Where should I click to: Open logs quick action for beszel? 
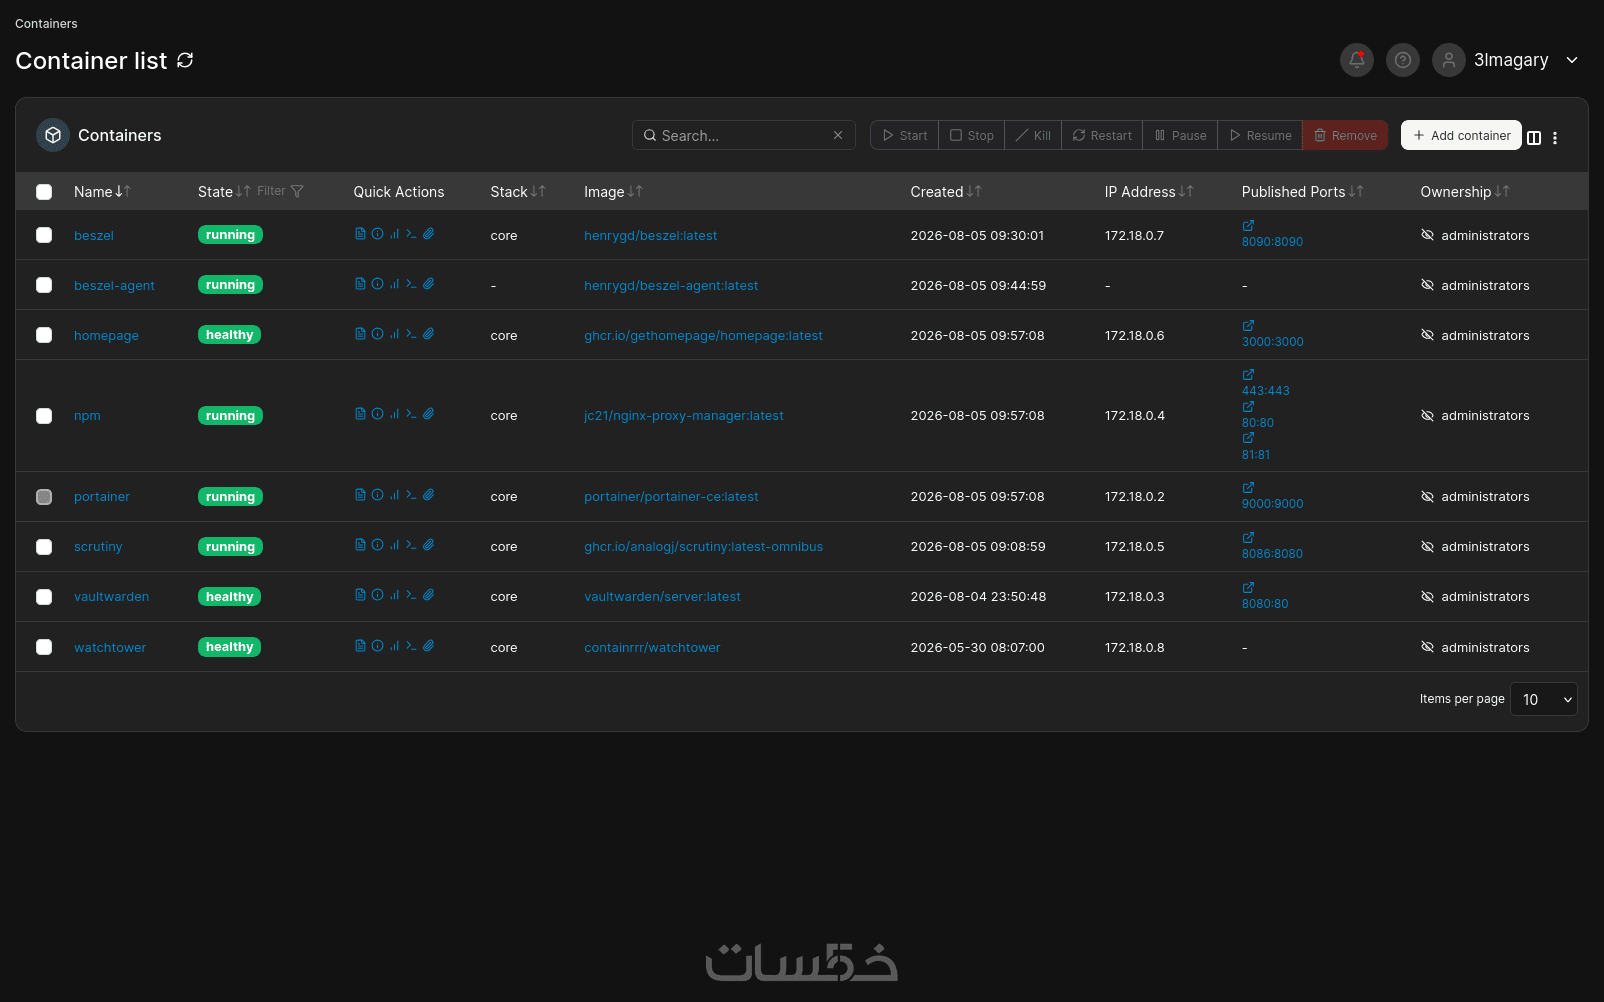point(360,234)
